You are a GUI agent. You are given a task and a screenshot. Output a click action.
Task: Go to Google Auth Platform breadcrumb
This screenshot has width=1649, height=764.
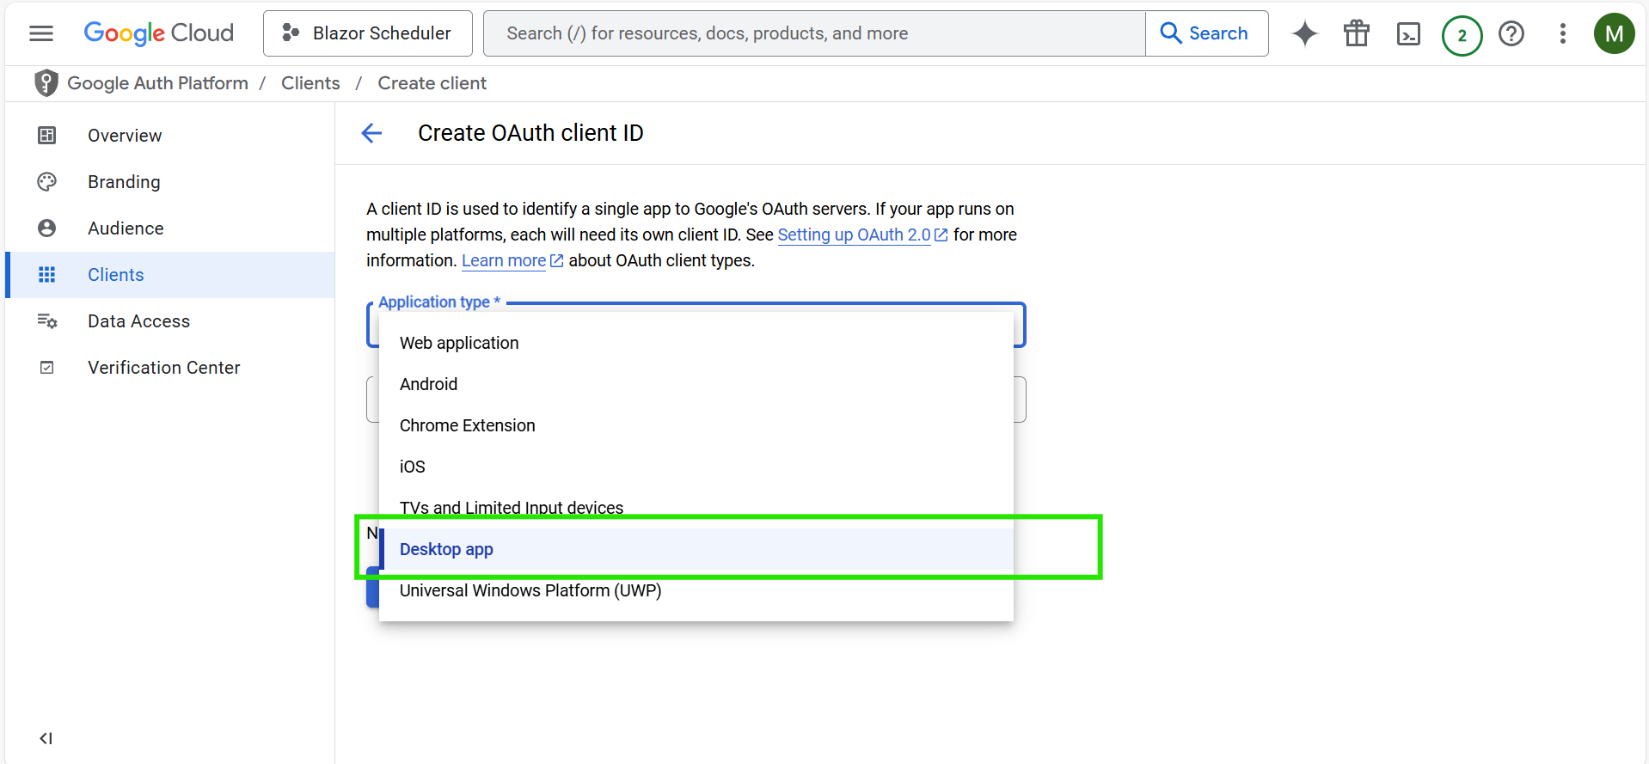click(158, 83)
